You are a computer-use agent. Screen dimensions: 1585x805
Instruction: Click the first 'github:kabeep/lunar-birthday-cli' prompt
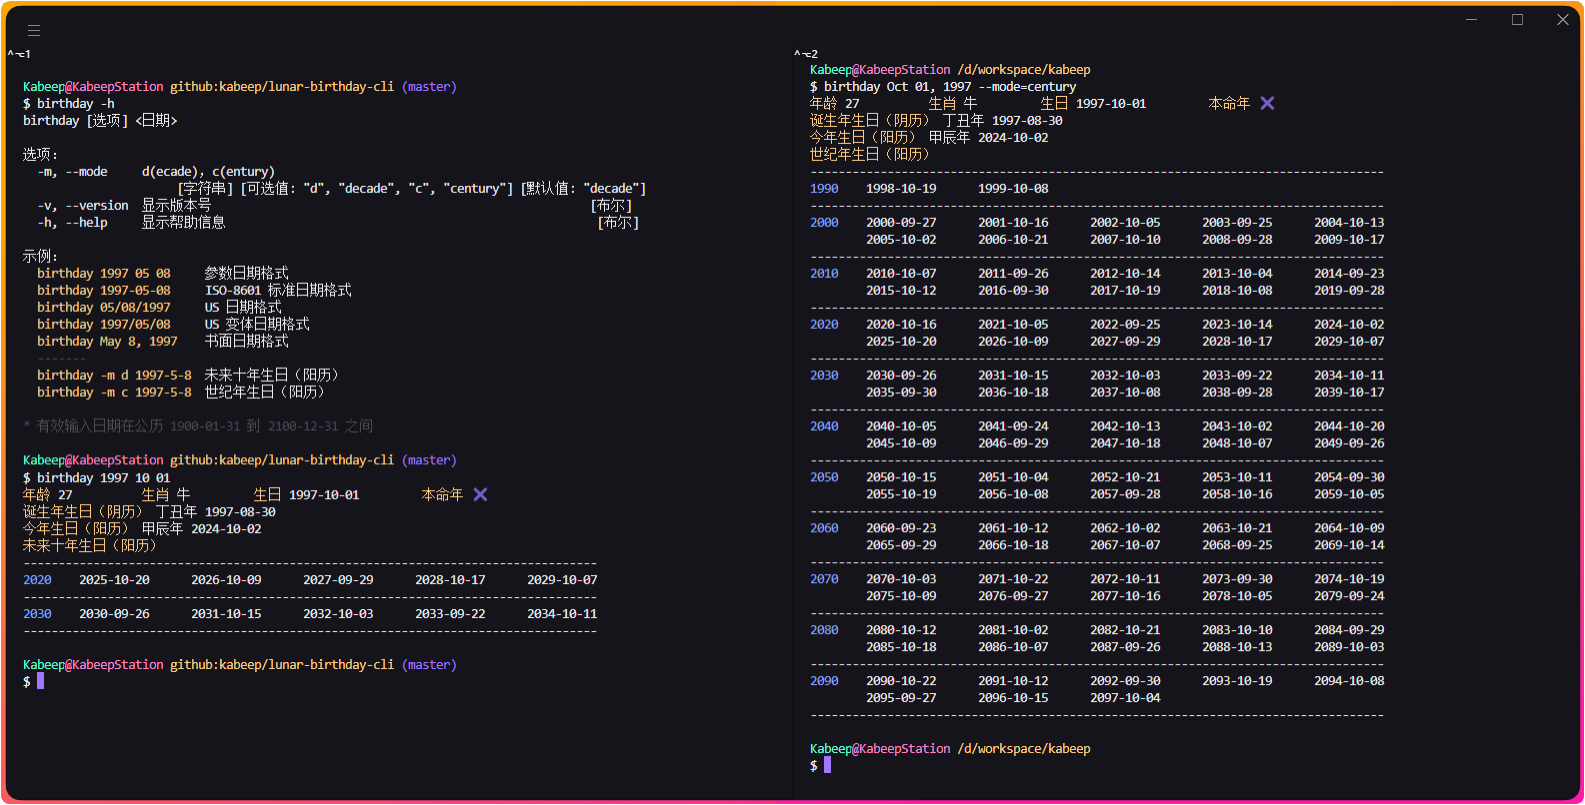[x=282, y=87]
